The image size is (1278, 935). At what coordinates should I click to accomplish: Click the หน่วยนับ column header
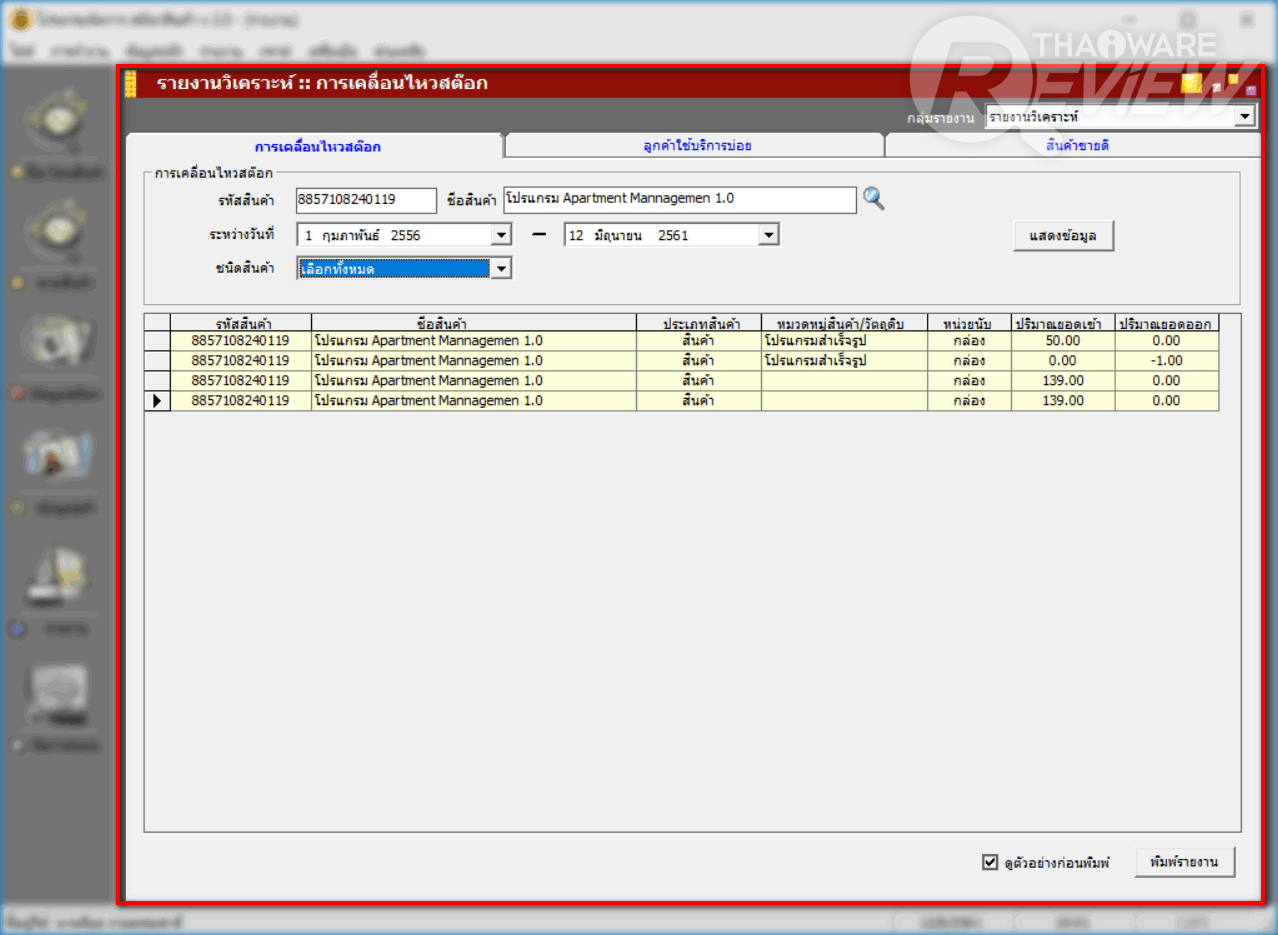point(969,323)
